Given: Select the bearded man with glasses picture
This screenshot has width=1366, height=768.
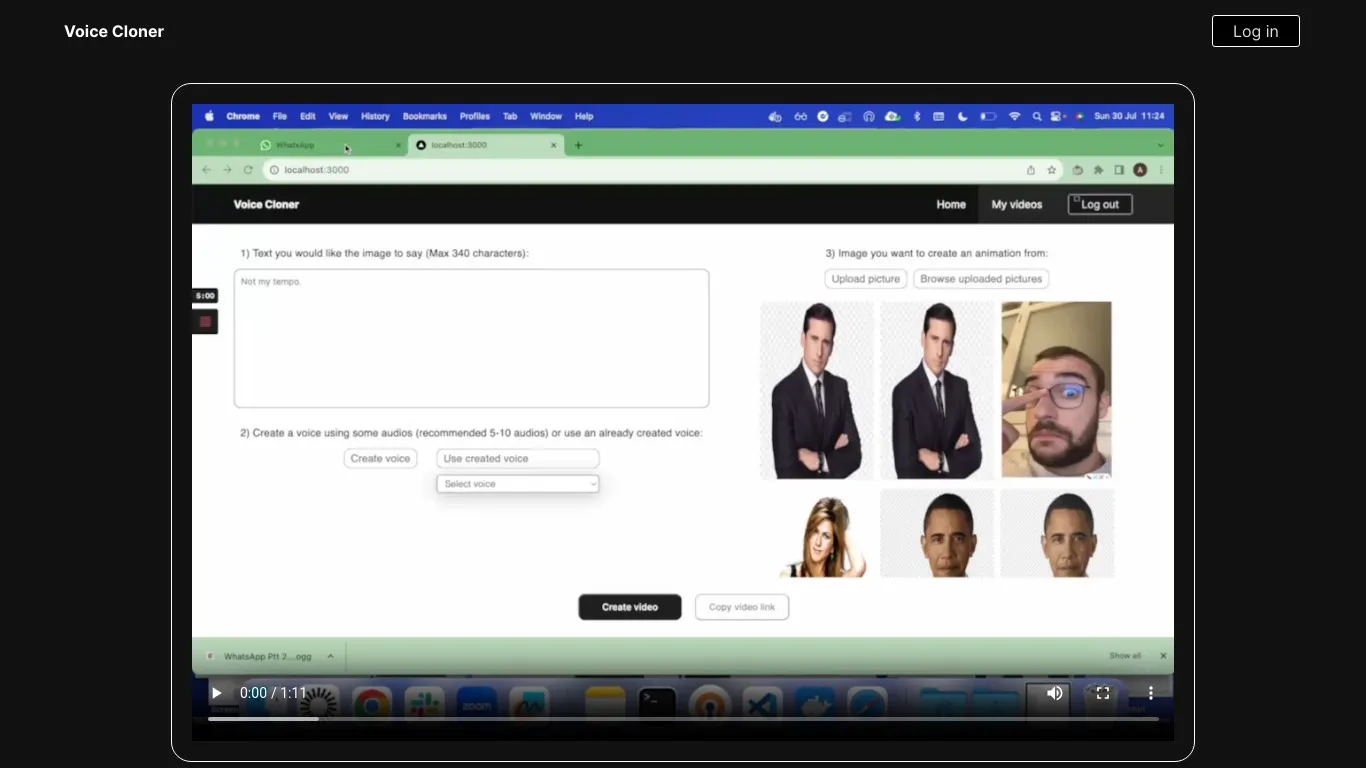Looking at the screenshot, I should pos(1057,390).
